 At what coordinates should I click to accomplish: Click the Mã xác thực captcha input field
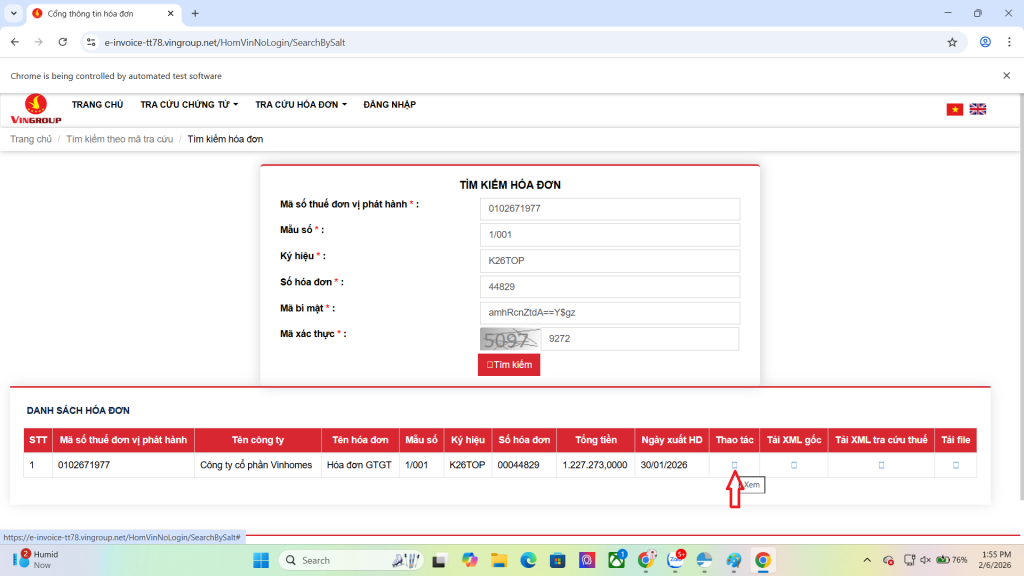640,339
